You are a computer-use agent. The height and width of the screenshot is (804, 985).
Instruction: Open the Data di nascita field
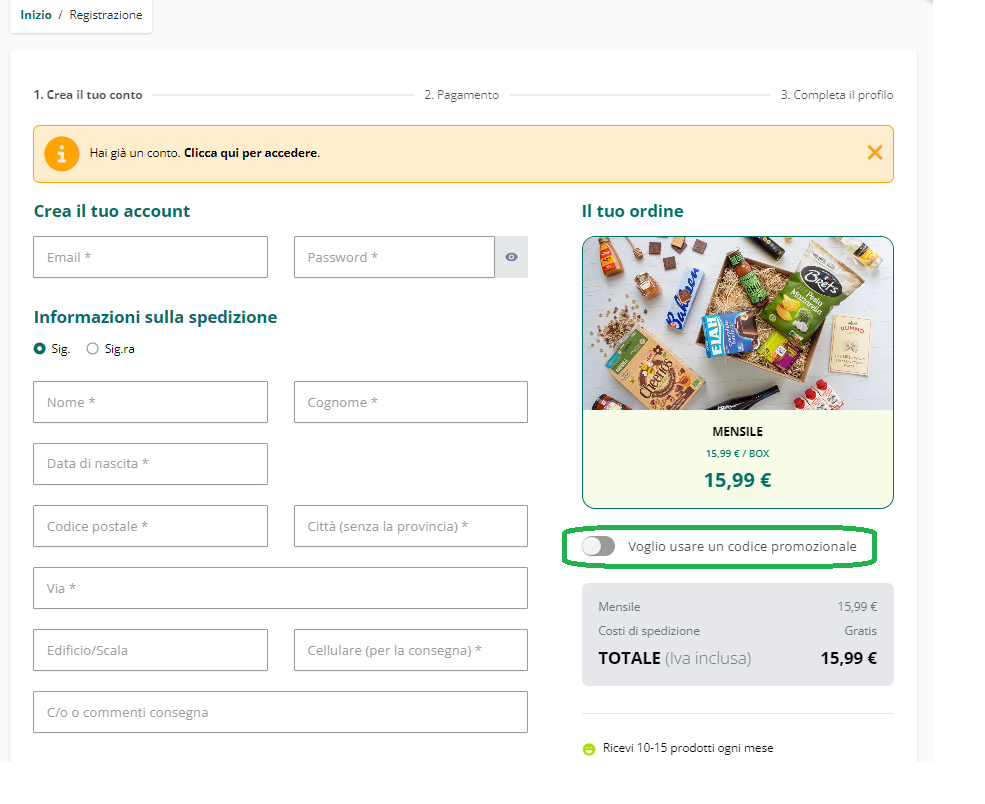click(150, 464)
